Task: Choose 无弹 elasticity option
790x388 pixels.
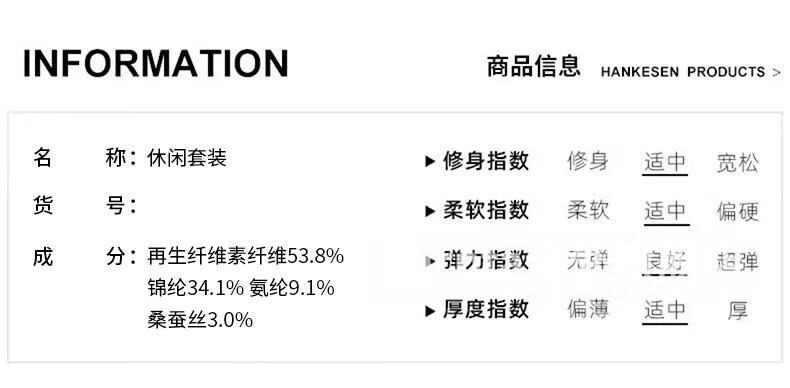Action: [588, 261]
